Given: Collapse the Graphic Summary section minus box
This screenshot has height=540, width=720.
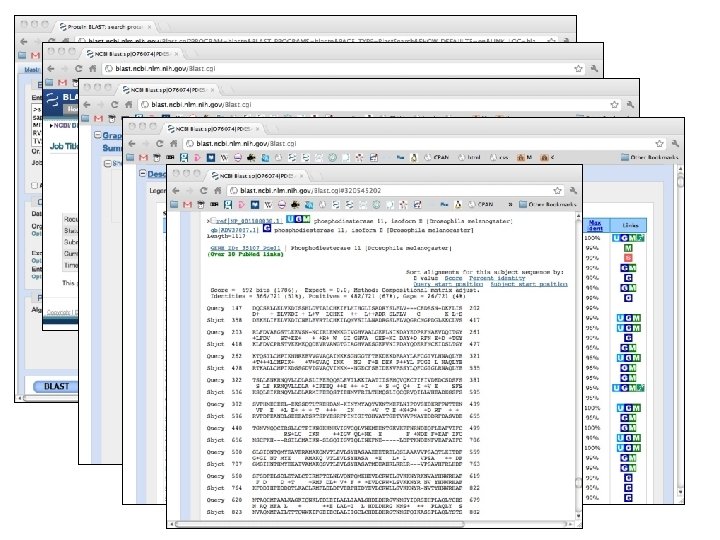Looking at the screenshot, I should (97, 135).
